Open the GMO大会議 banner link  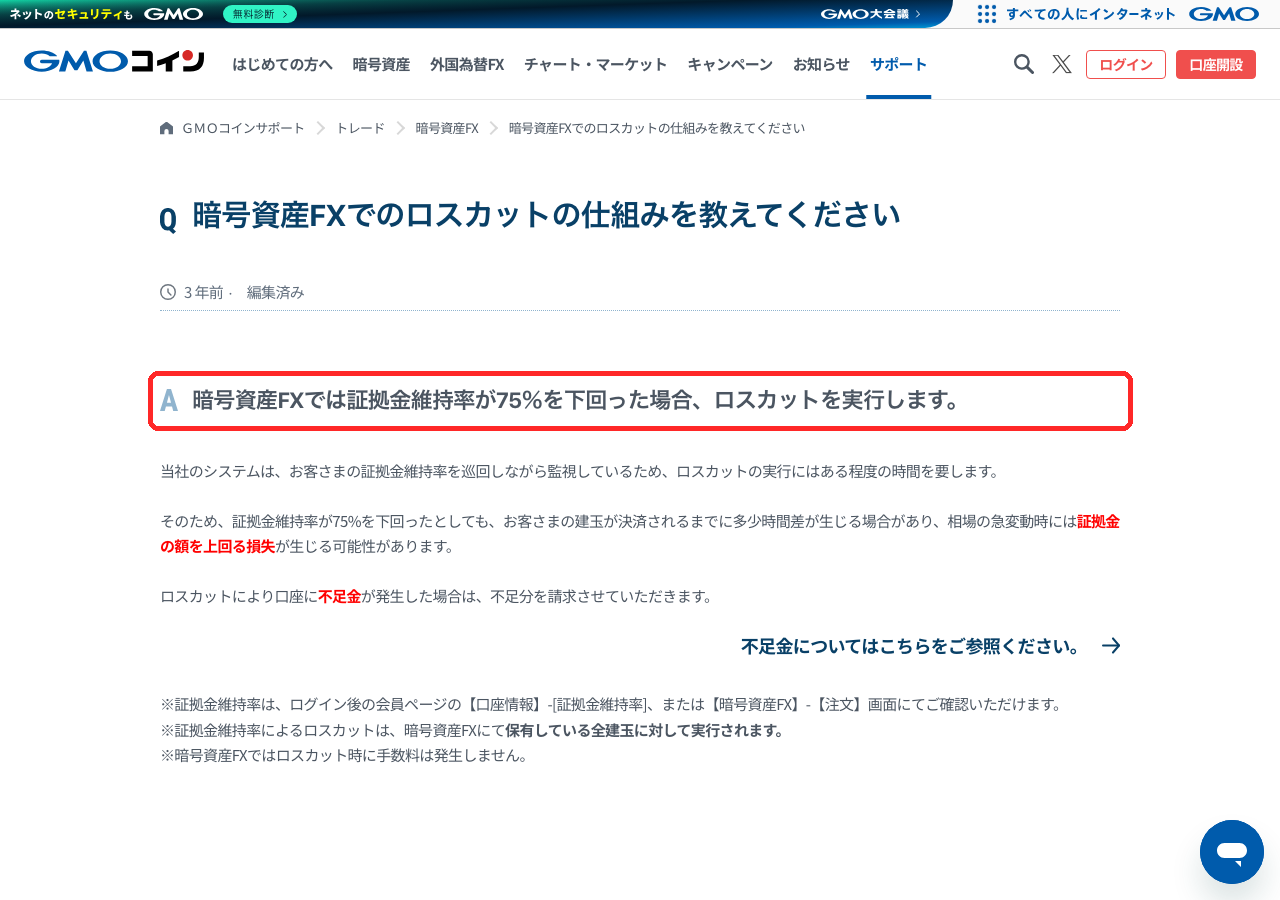point(871,14)
